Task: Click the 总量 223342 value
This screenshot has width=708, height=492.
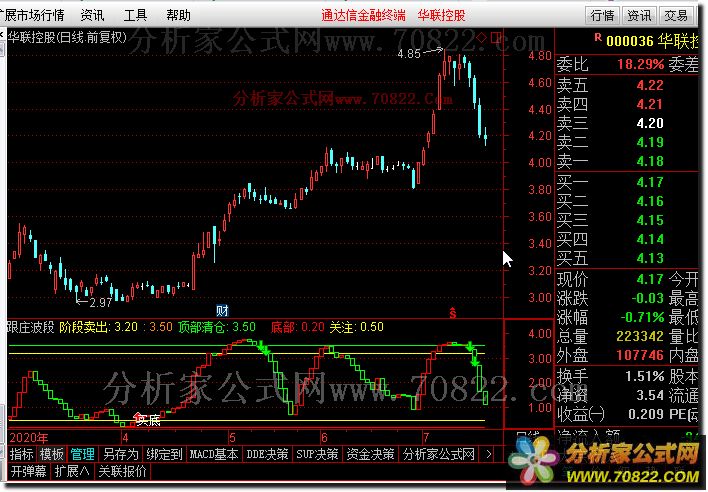Action: pyautogui.click(x=640, y=336)
